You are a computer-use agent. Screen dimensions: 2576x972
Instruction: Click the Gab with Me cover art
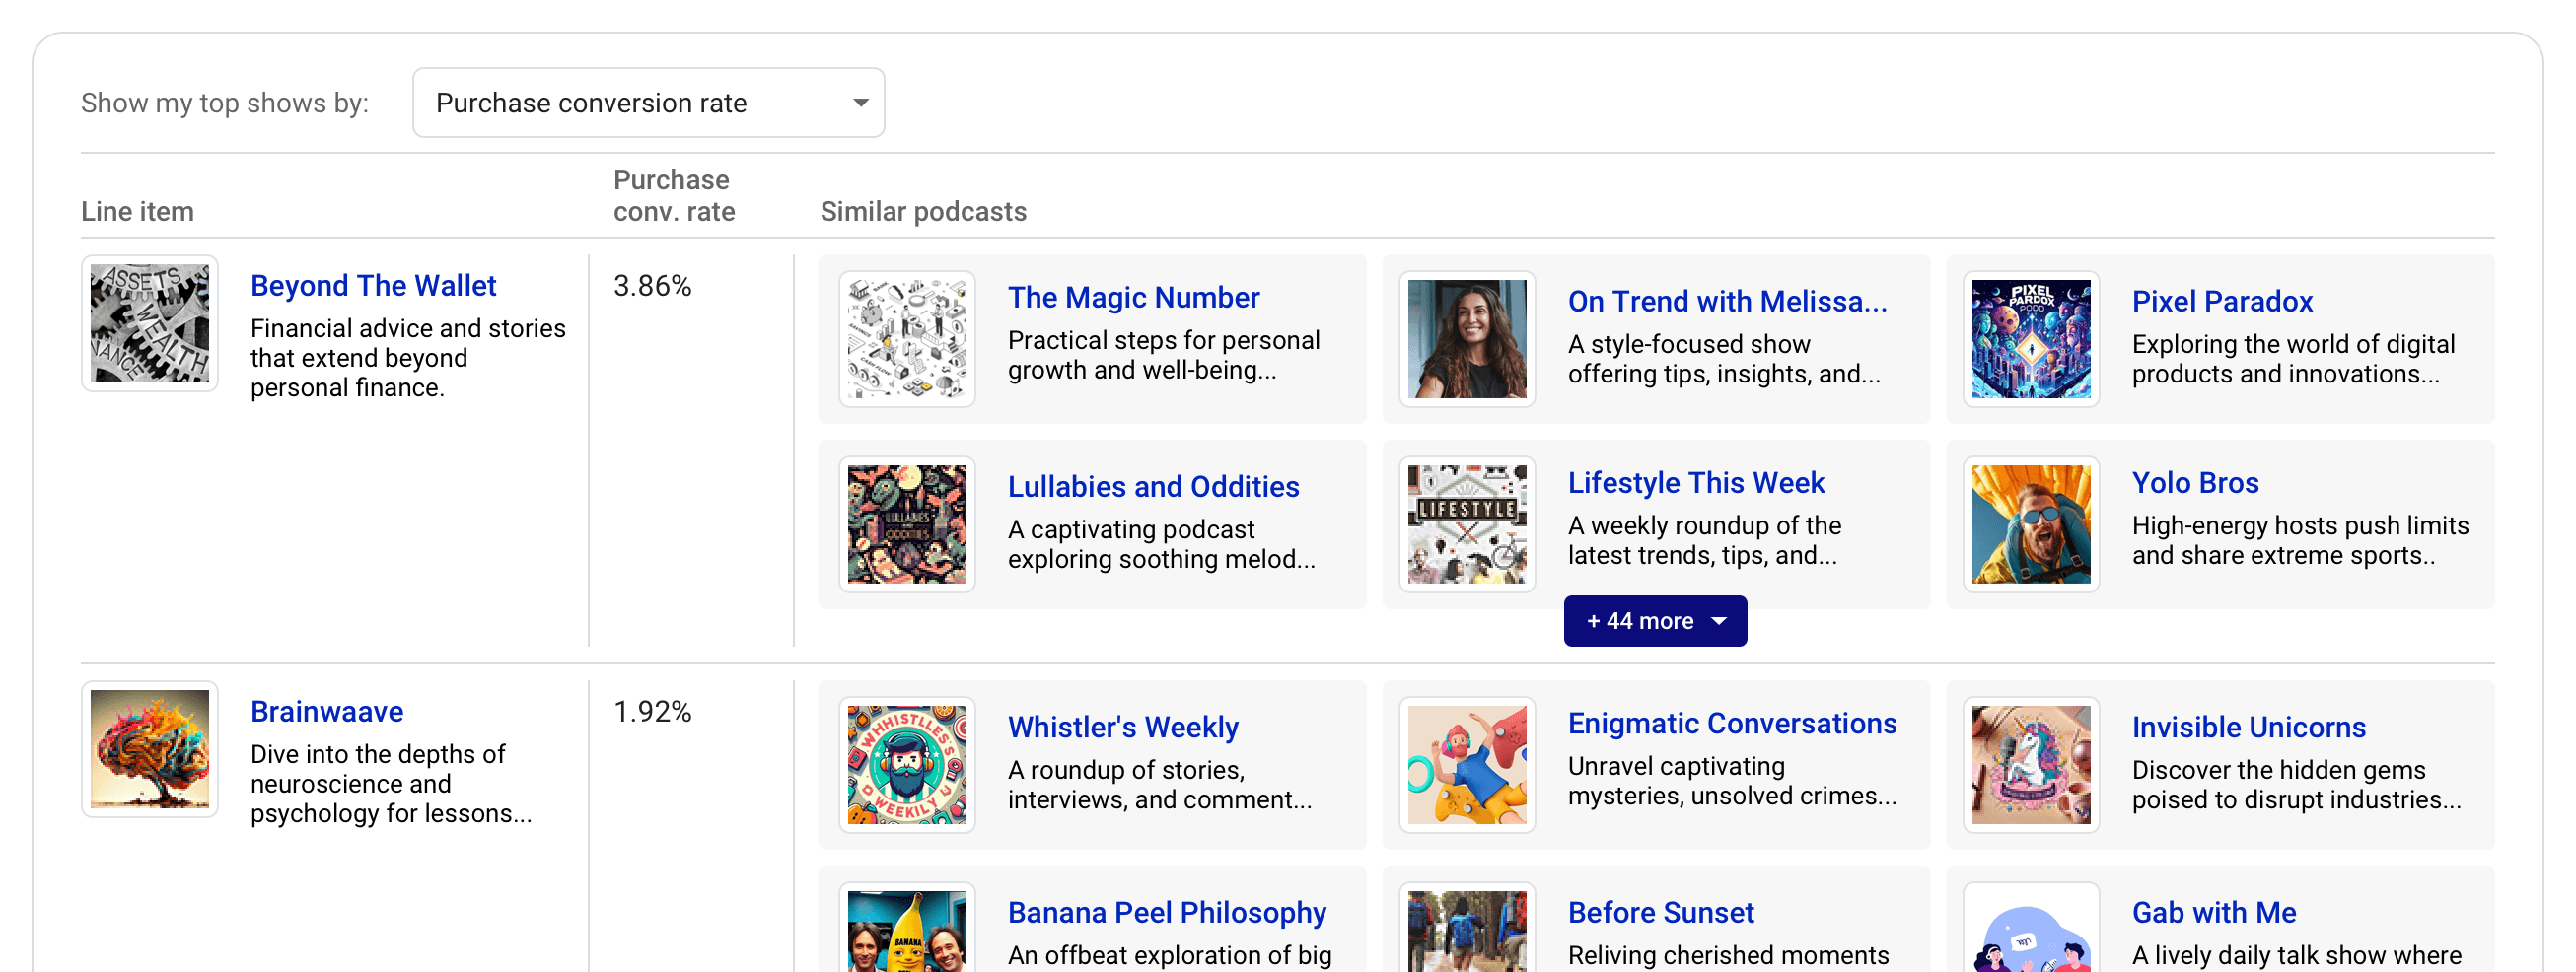[2031, 928]
